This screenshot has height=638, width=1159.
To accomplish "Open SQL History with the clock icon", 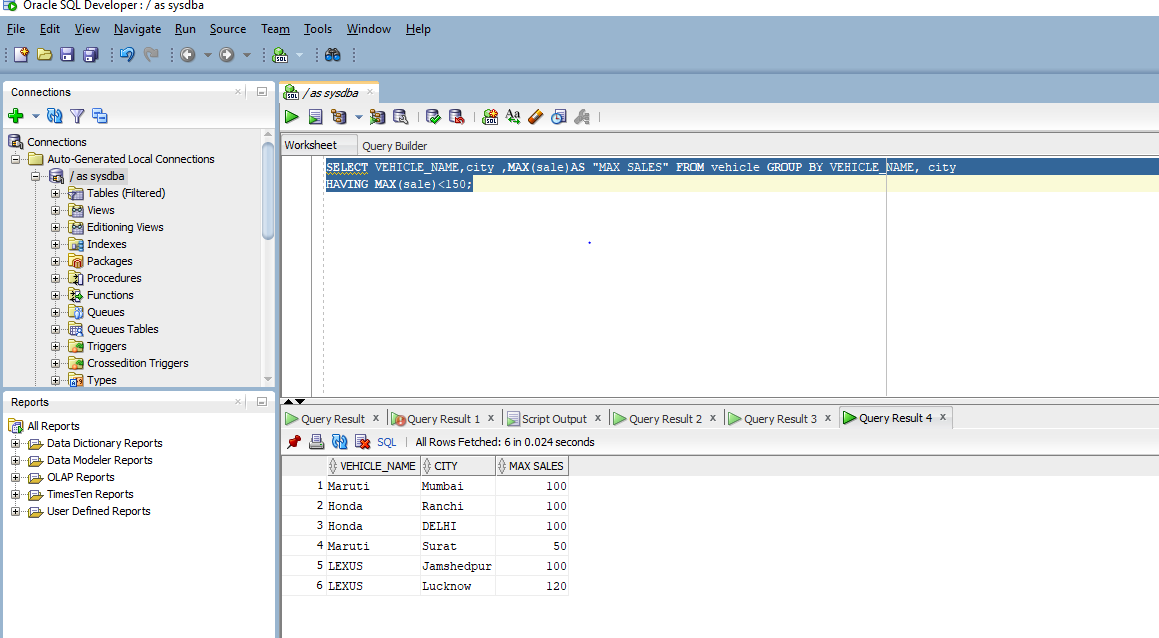I will 557,117.
